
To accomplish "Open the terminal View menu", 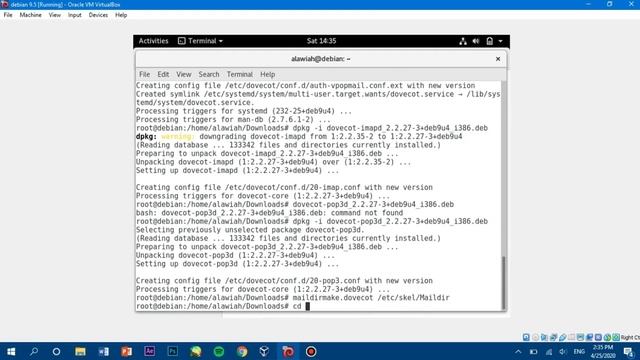I will coord(184,74).
